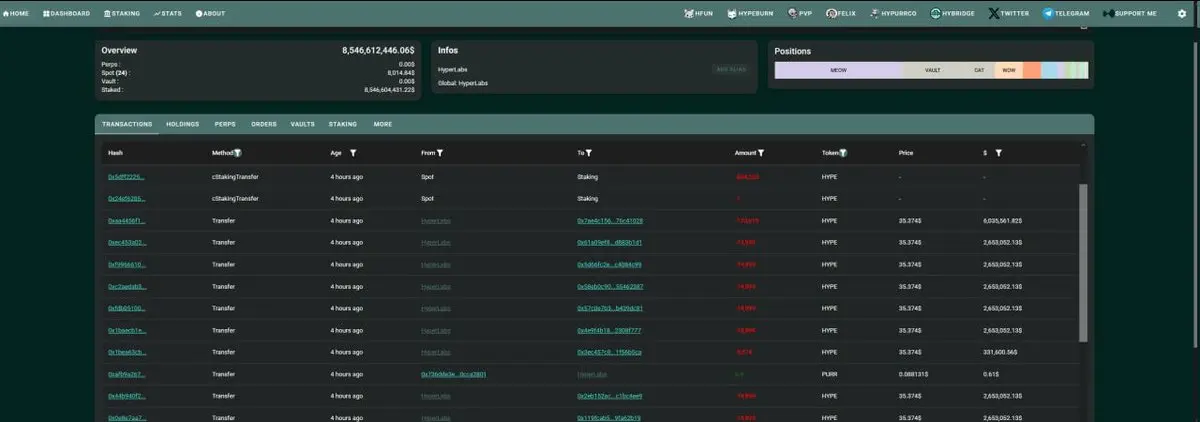The width and height of the screenshot is (1200, 422).
Task: Open transaction hash 0xf9966610
Action: [x=127, y=265]
